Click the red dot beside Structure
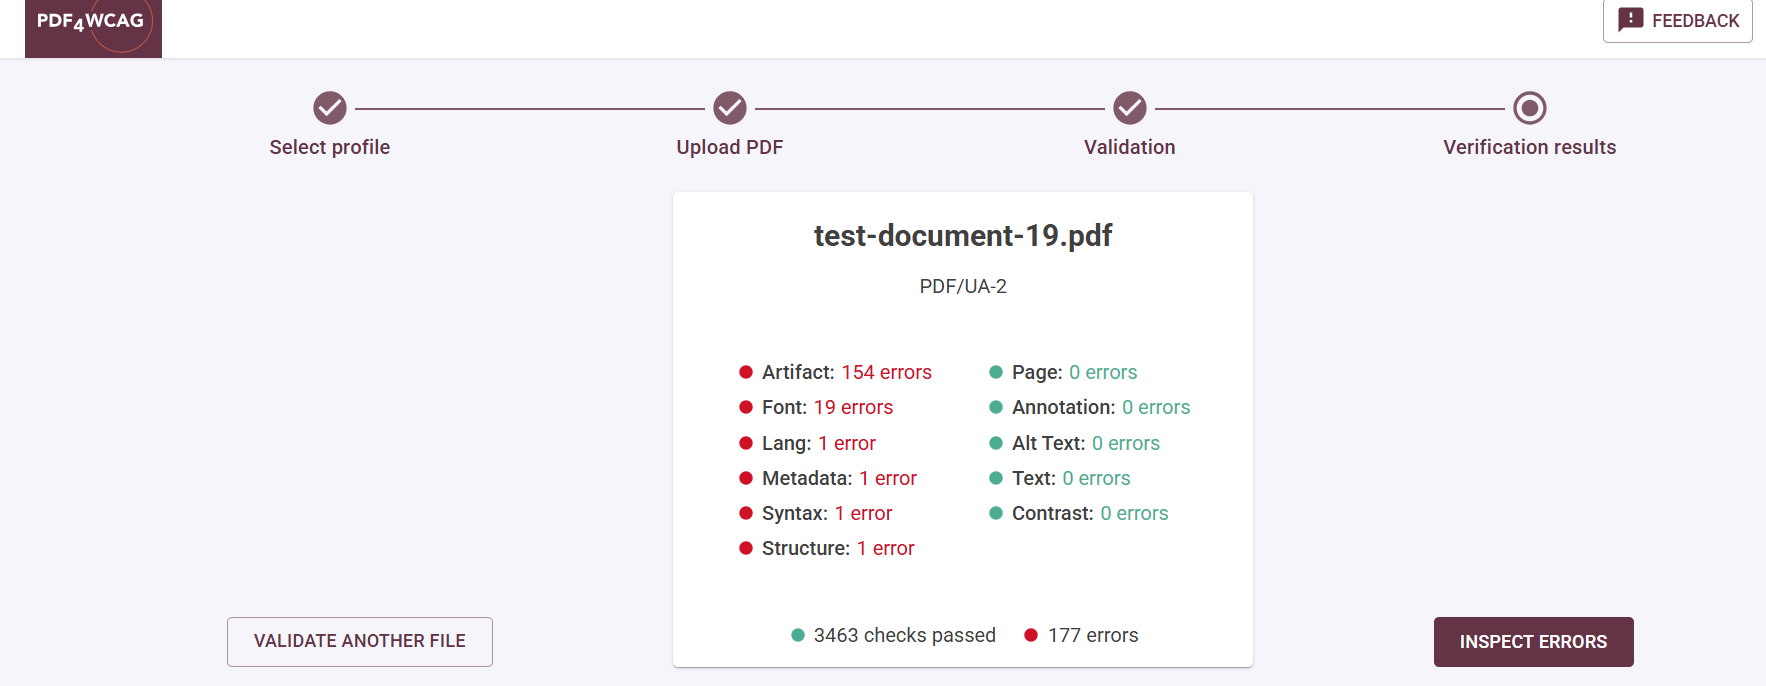 746,548
